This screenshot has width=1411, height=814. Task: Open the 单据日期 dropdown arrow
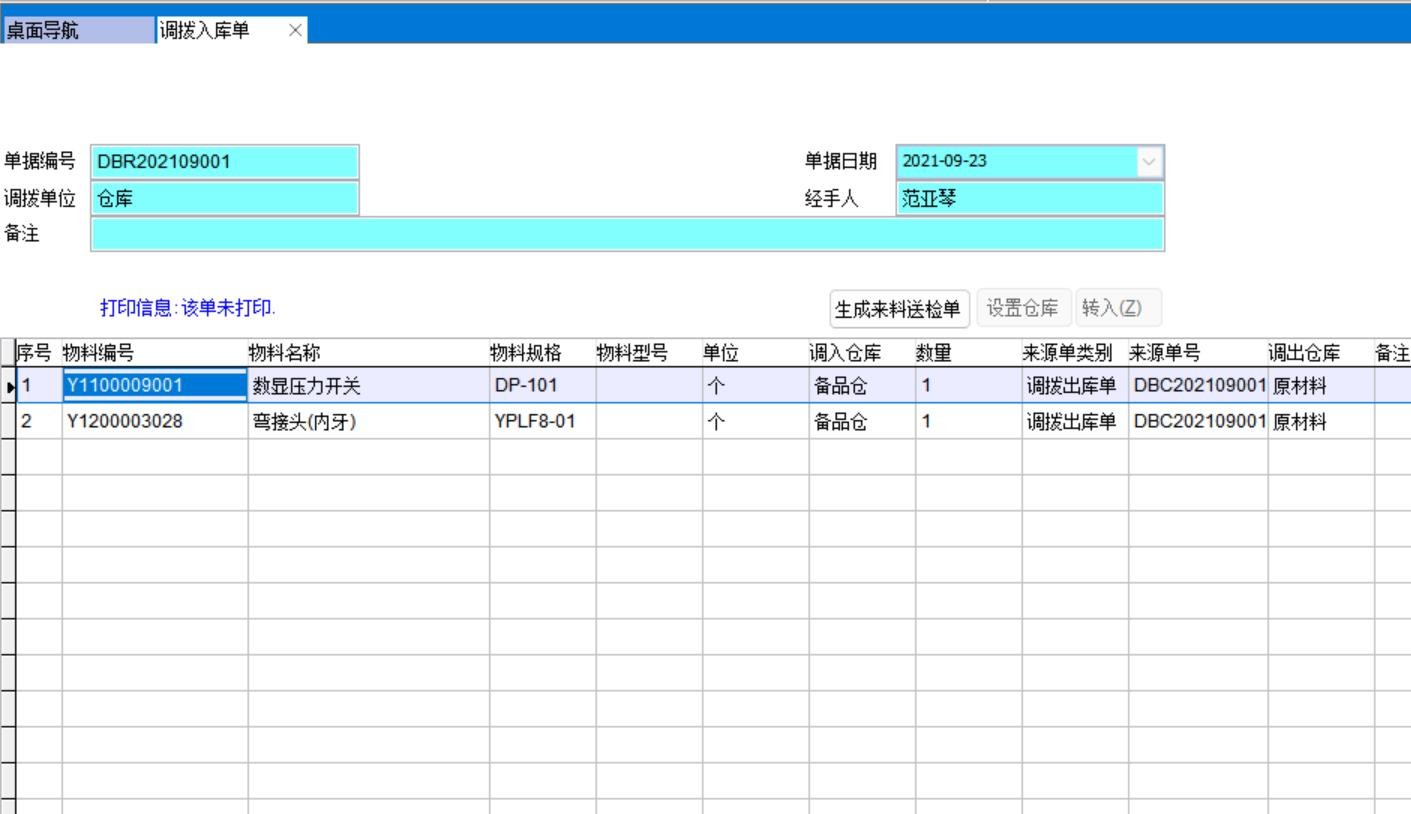click(1149, 161)
